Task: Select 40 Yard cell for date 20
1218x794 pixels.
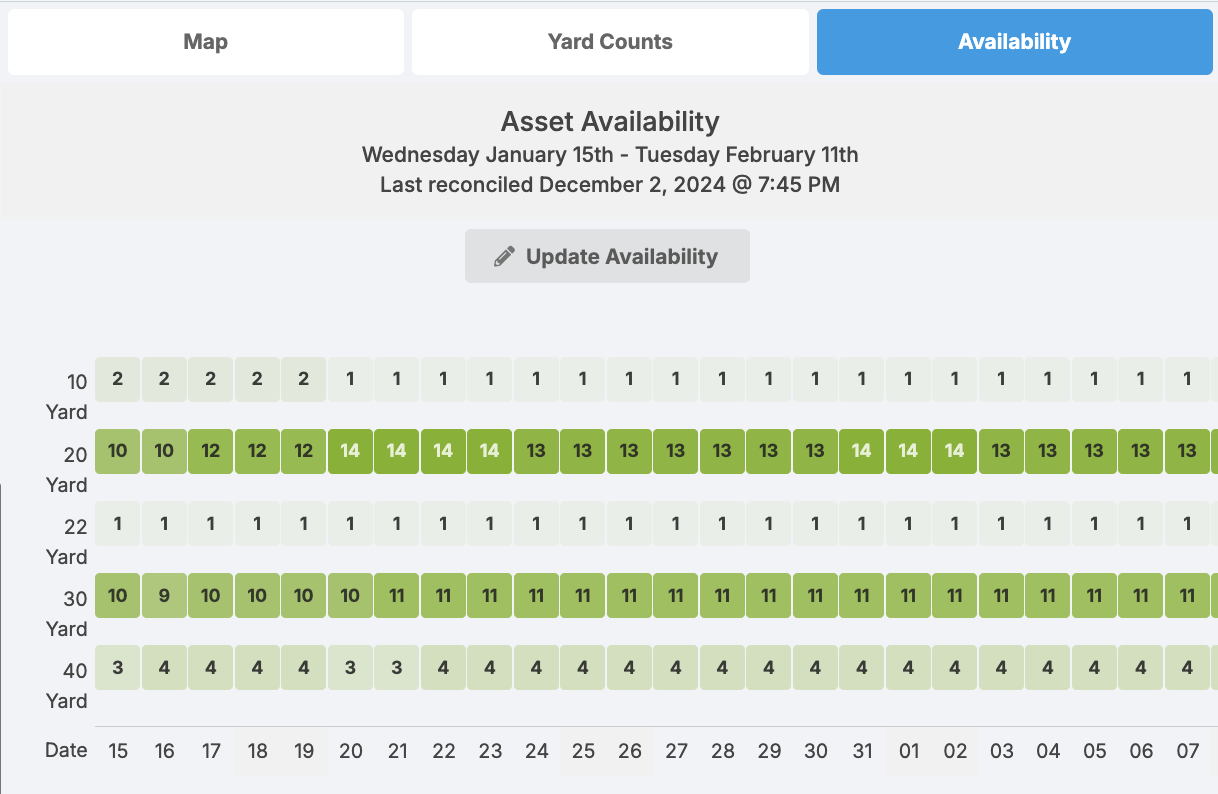Action: coord(350,667)
